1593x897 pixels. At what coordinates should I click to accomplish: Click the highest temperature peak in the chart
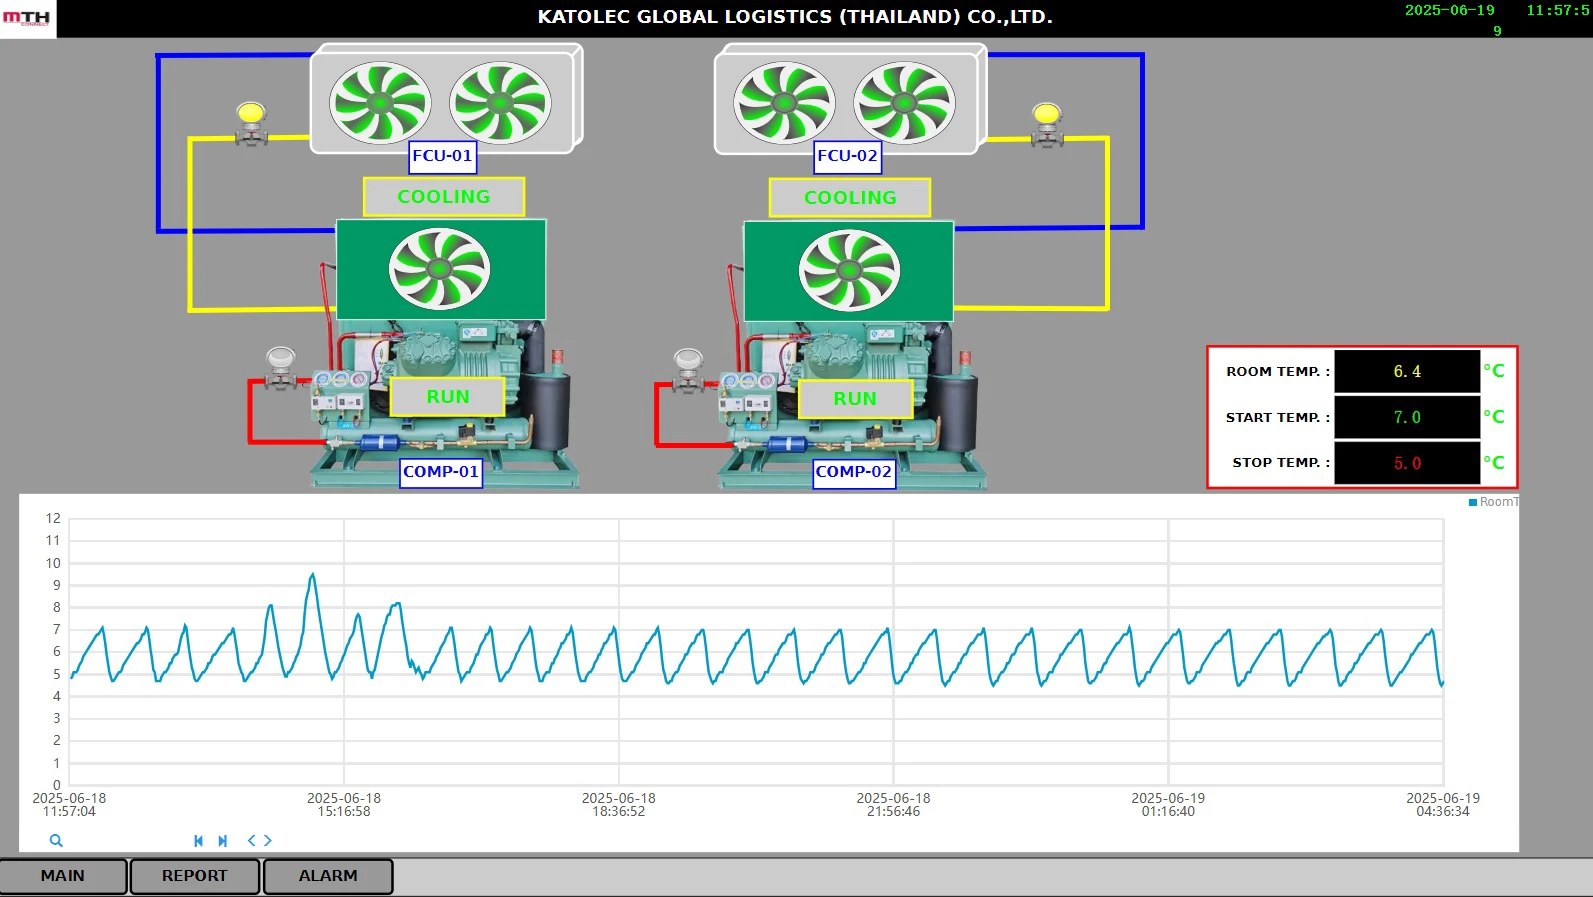(x=313, y=575)
